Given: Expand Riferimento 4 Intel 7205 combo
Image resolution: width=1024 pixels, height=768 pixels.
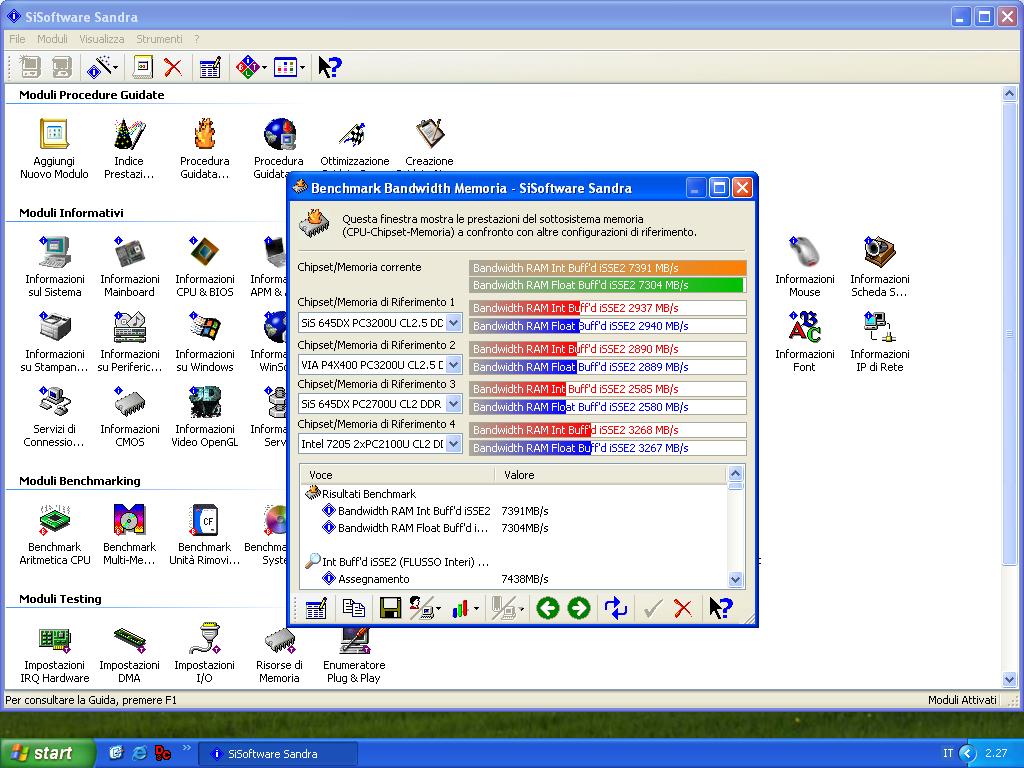Looking at the screenshot, I should click(x=453, y=444).
